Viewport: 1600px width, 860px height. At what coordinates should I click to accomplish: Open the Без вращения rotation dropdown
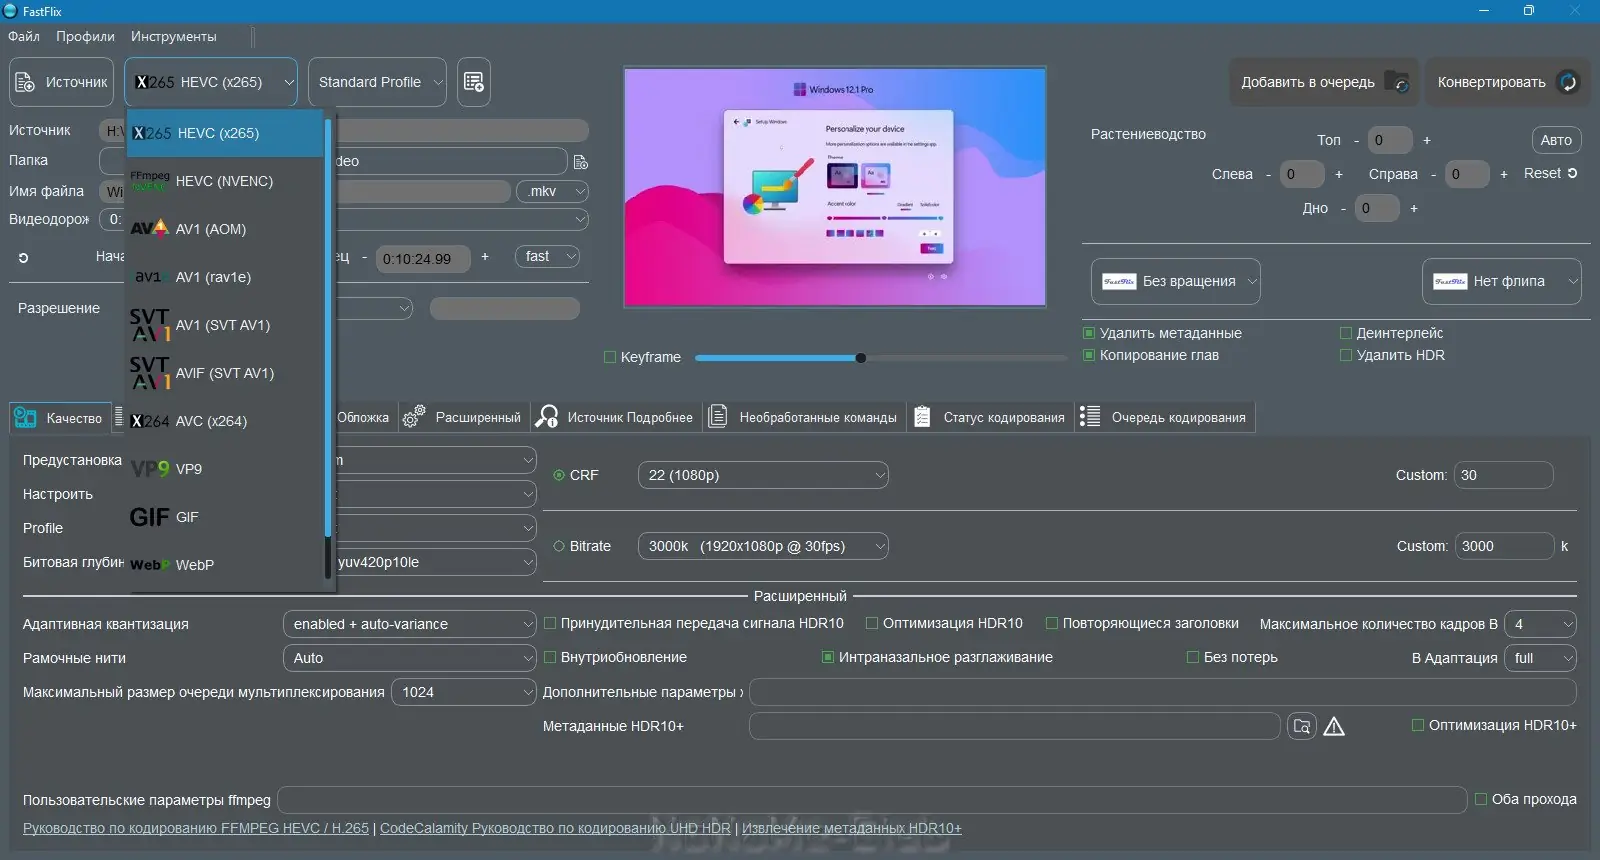pos(1176,281)
